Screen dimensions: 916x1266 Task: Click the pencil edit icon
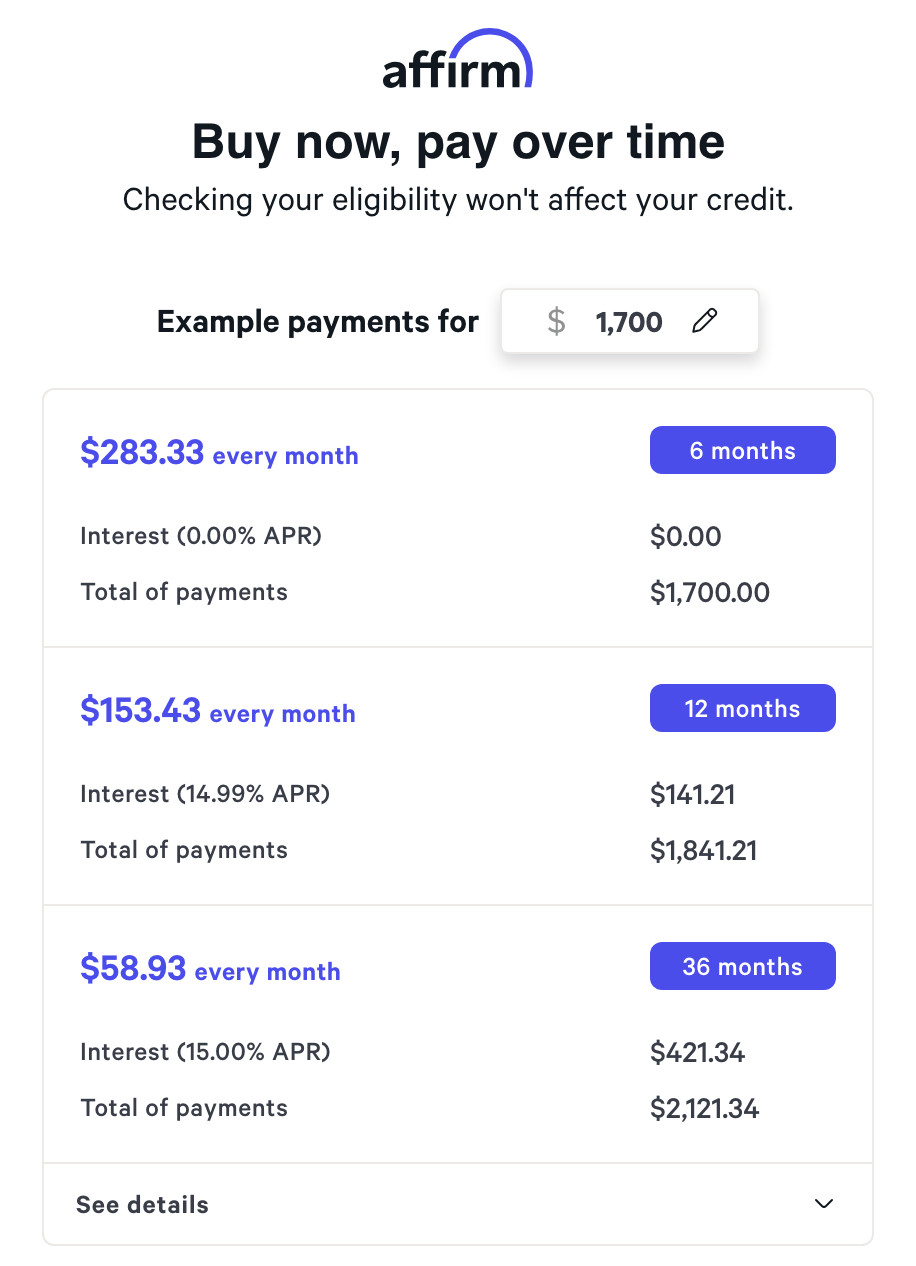pos(705,321)
